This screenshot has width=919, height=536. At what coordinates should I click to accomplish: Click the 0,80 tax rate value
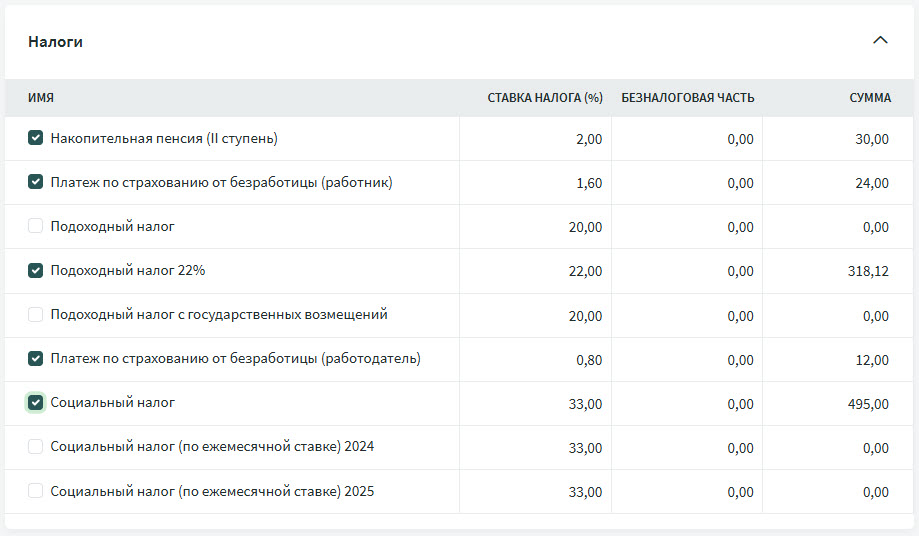point(589,359)
